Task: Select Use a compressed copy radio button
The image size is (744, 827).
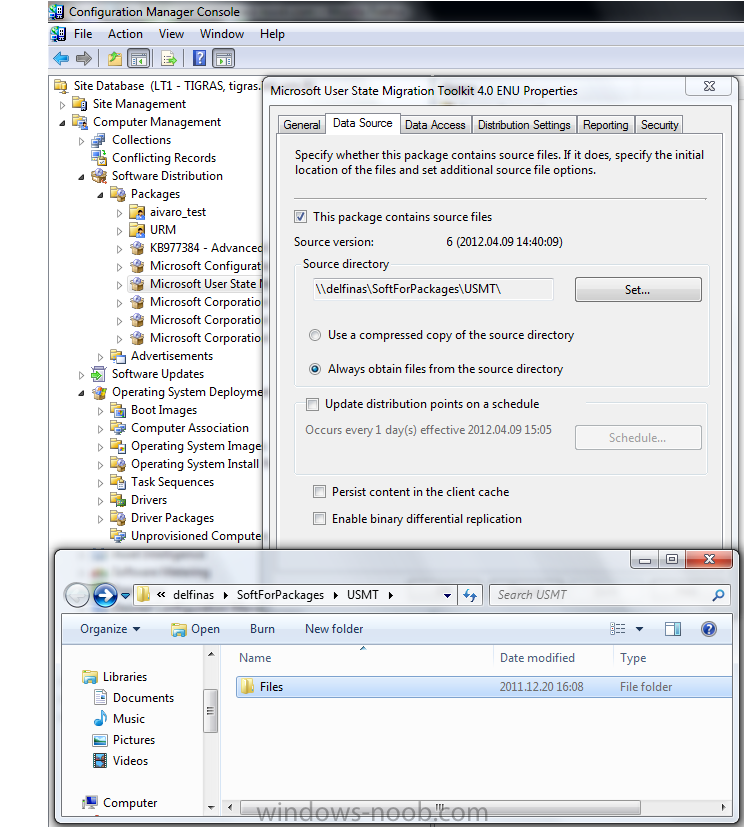Action: pos(315,335)
